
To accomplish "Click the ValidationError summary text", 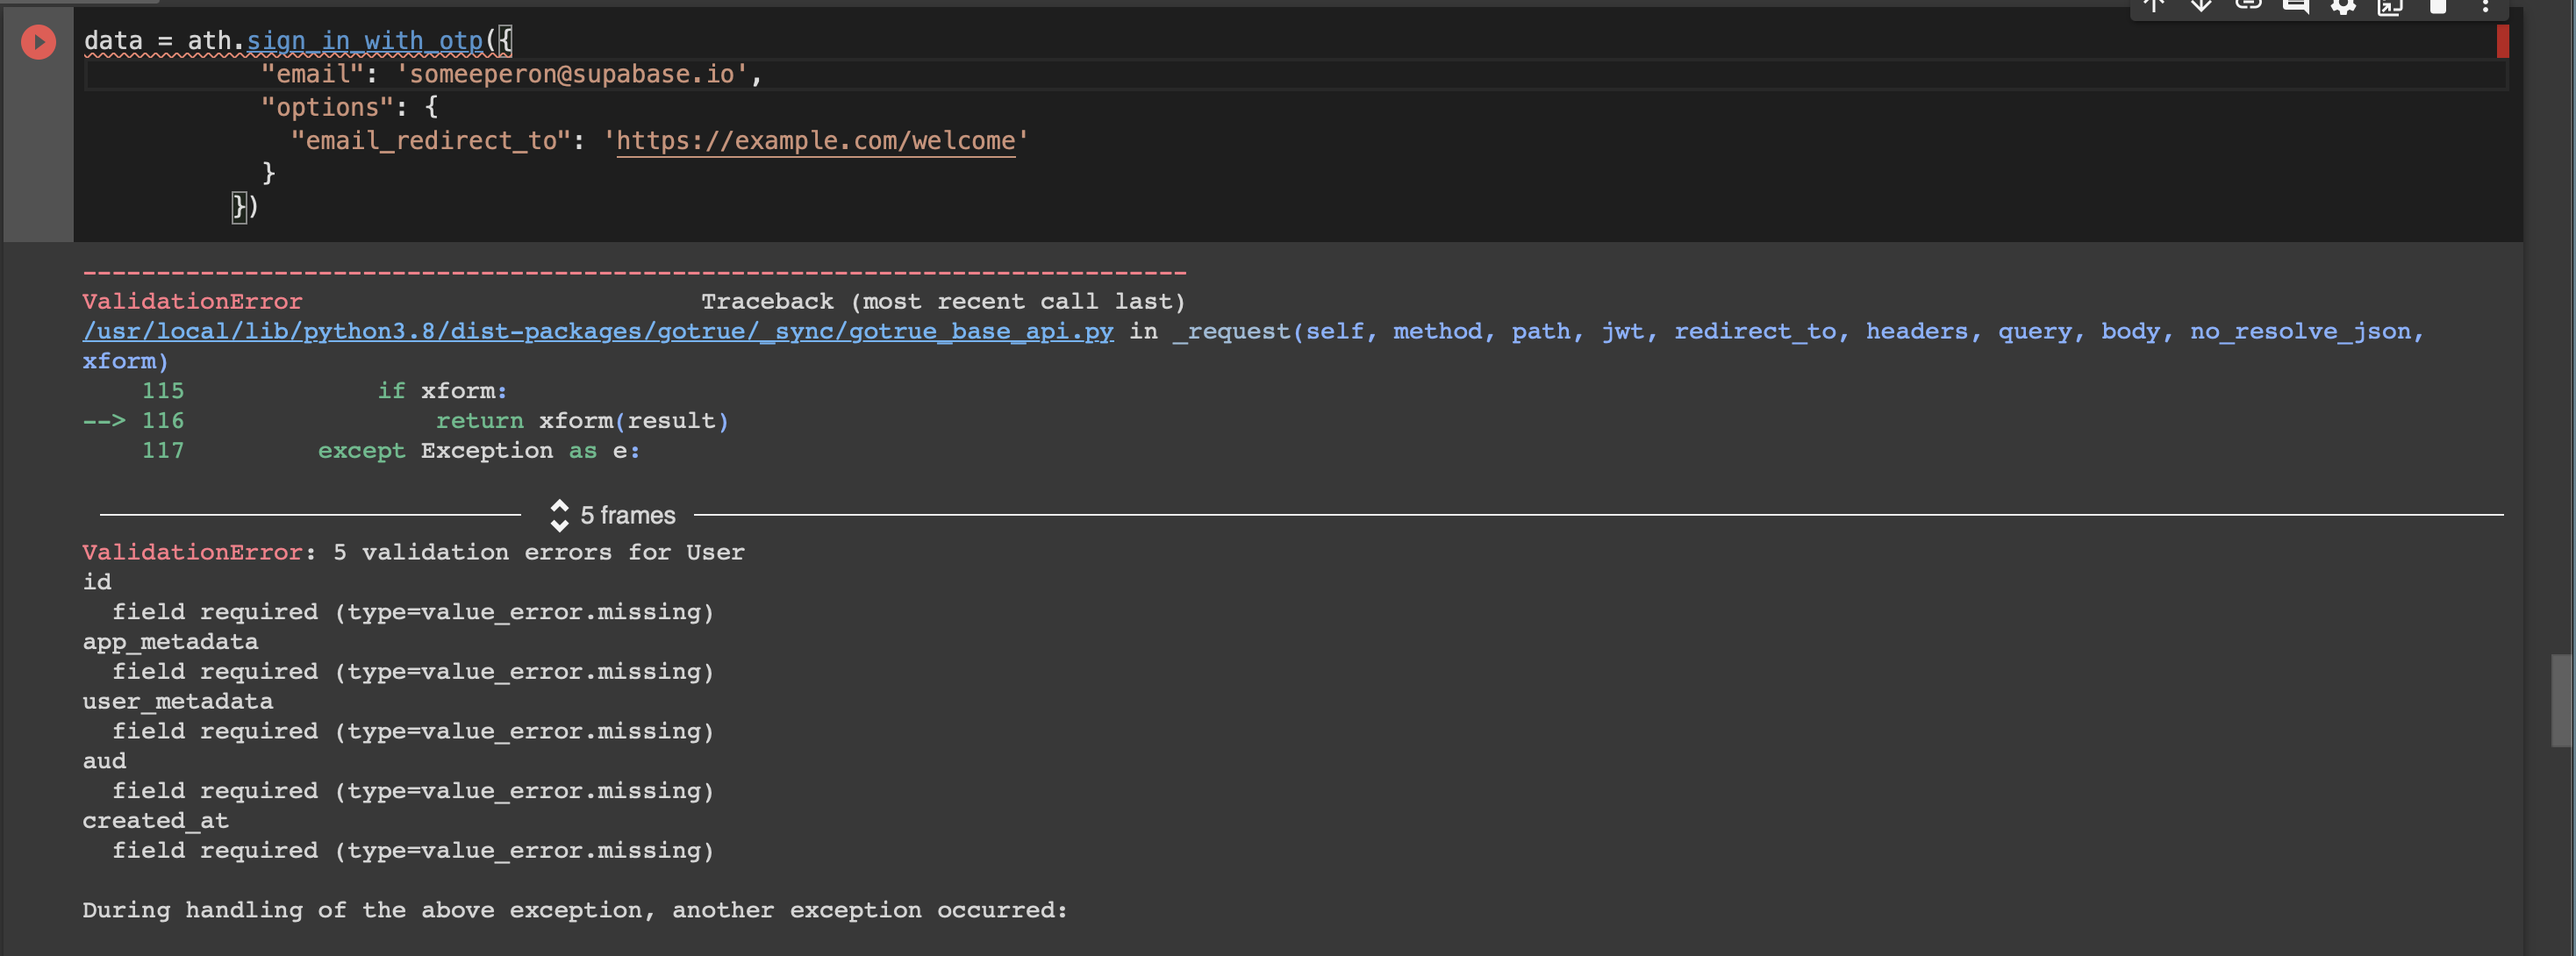I will pos(412,552).
